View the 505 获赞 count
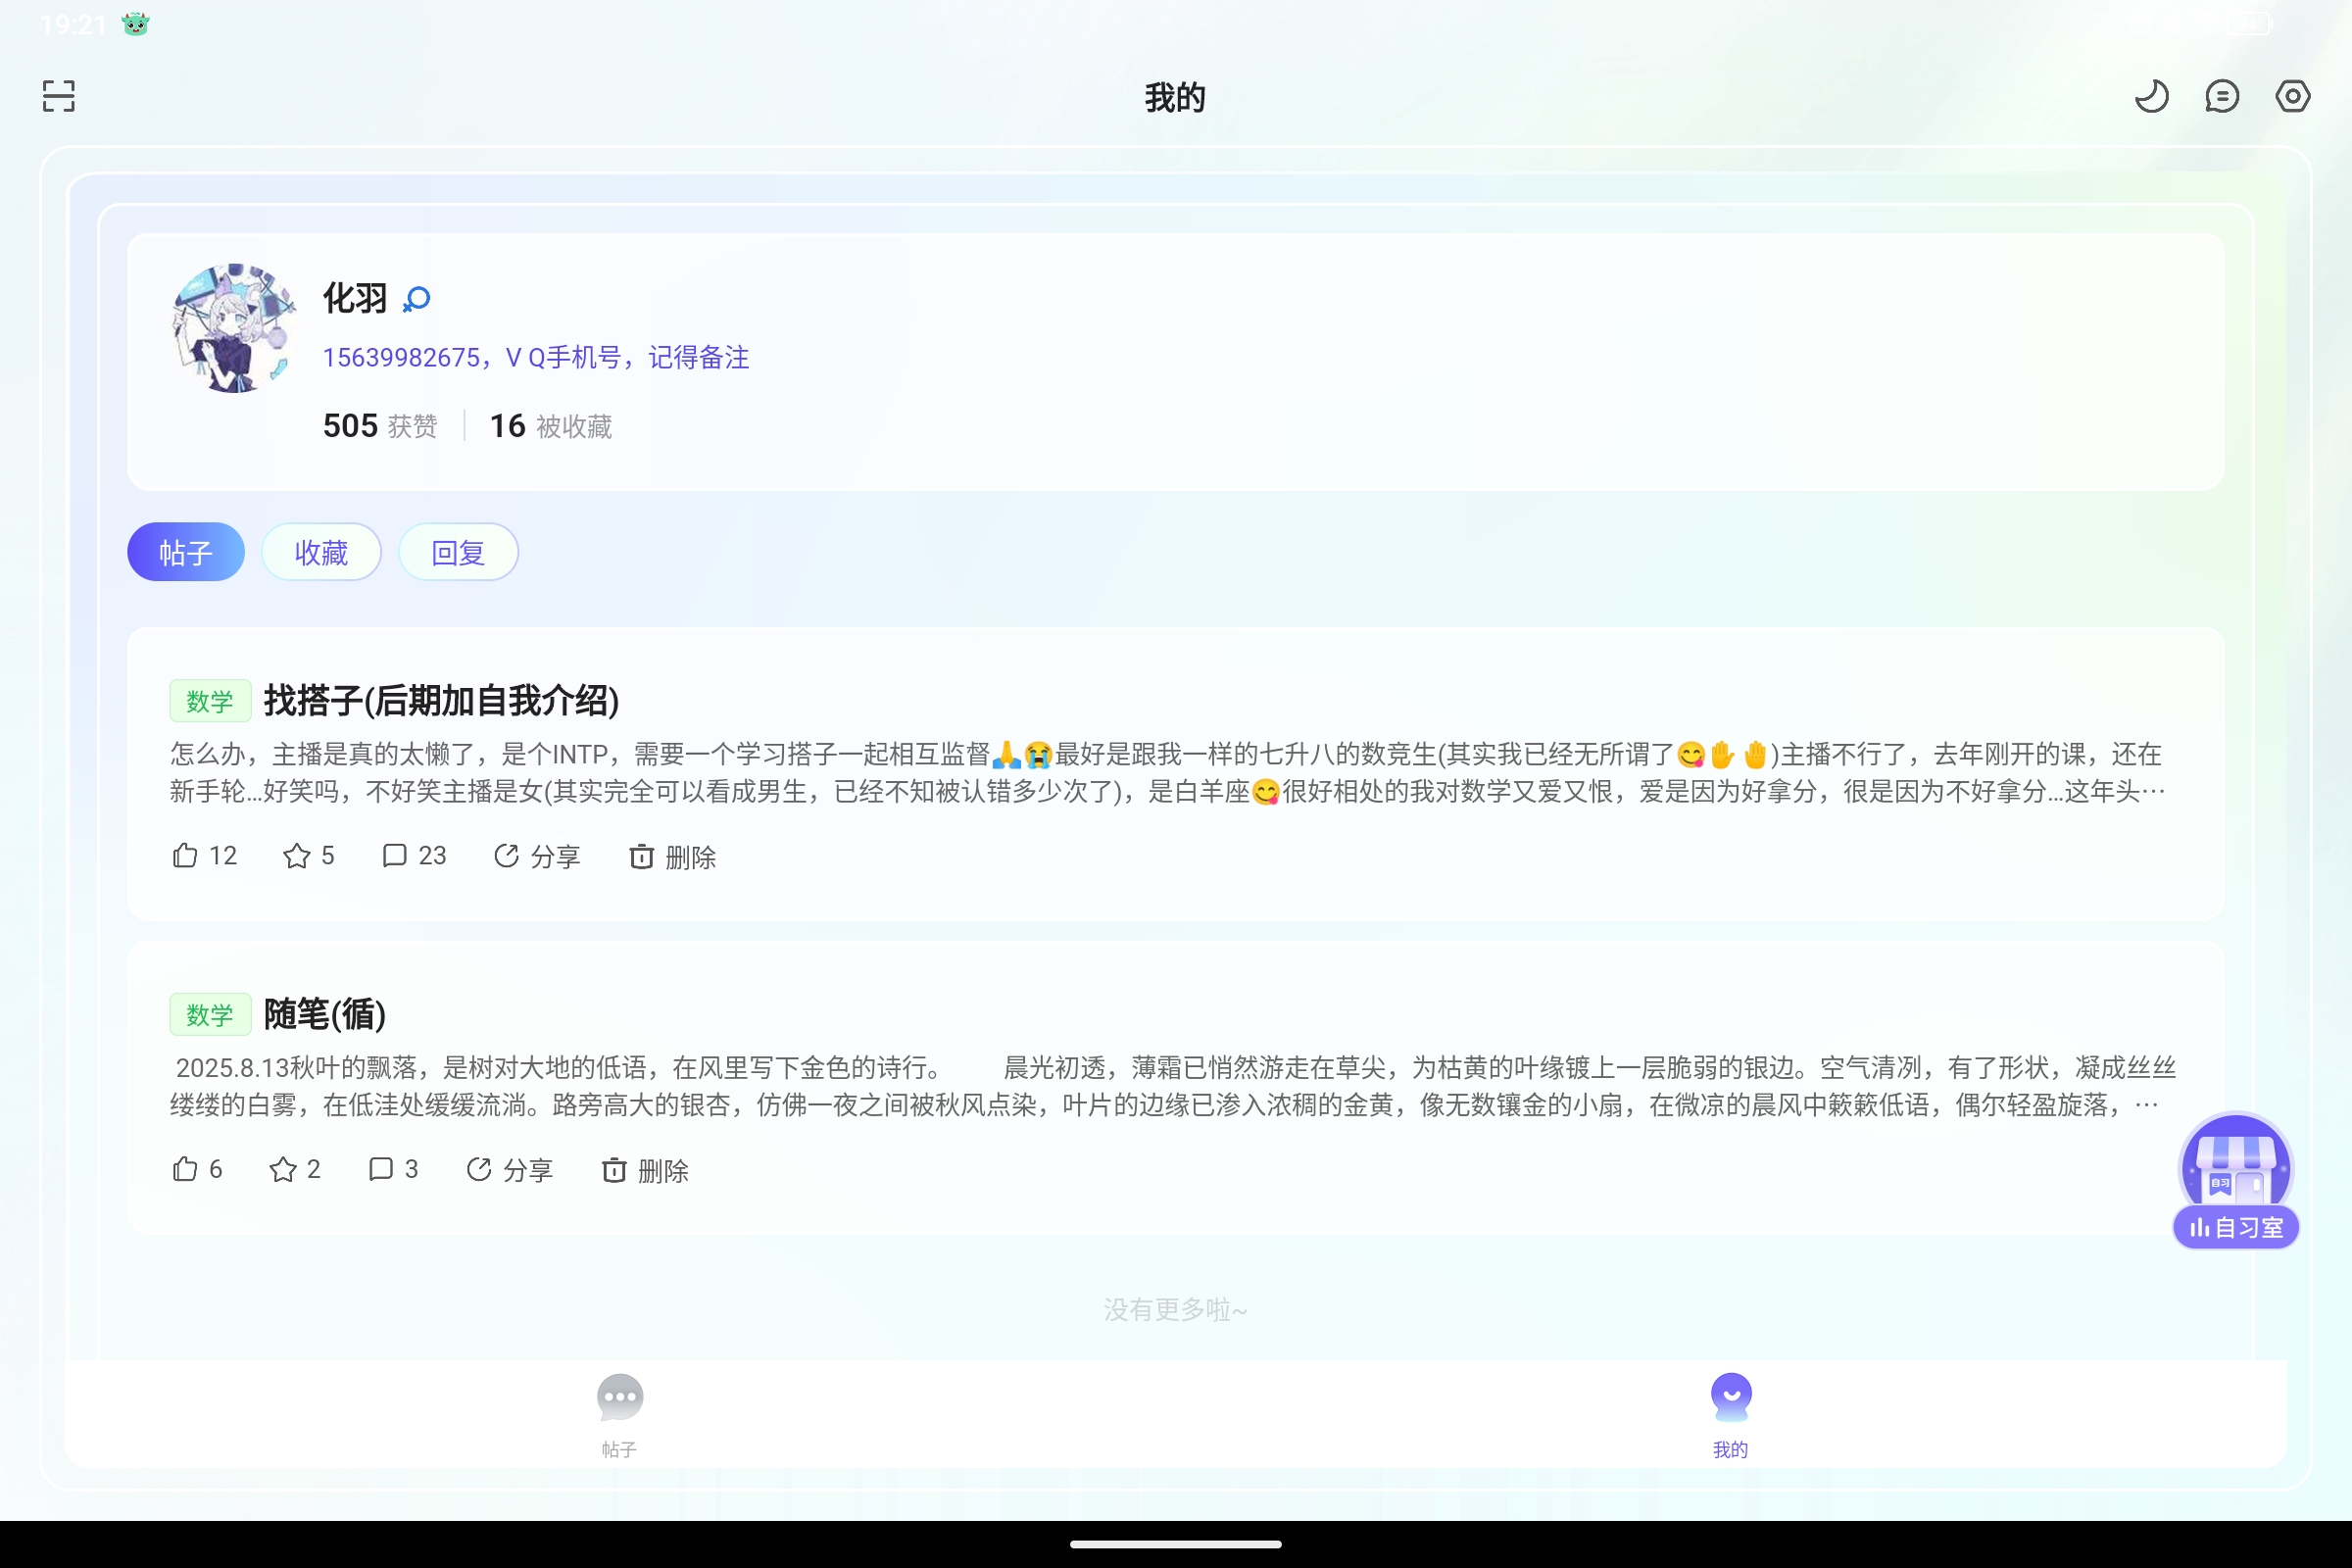The width and height of the screenshot is (2352, 1568). (380, 426)
